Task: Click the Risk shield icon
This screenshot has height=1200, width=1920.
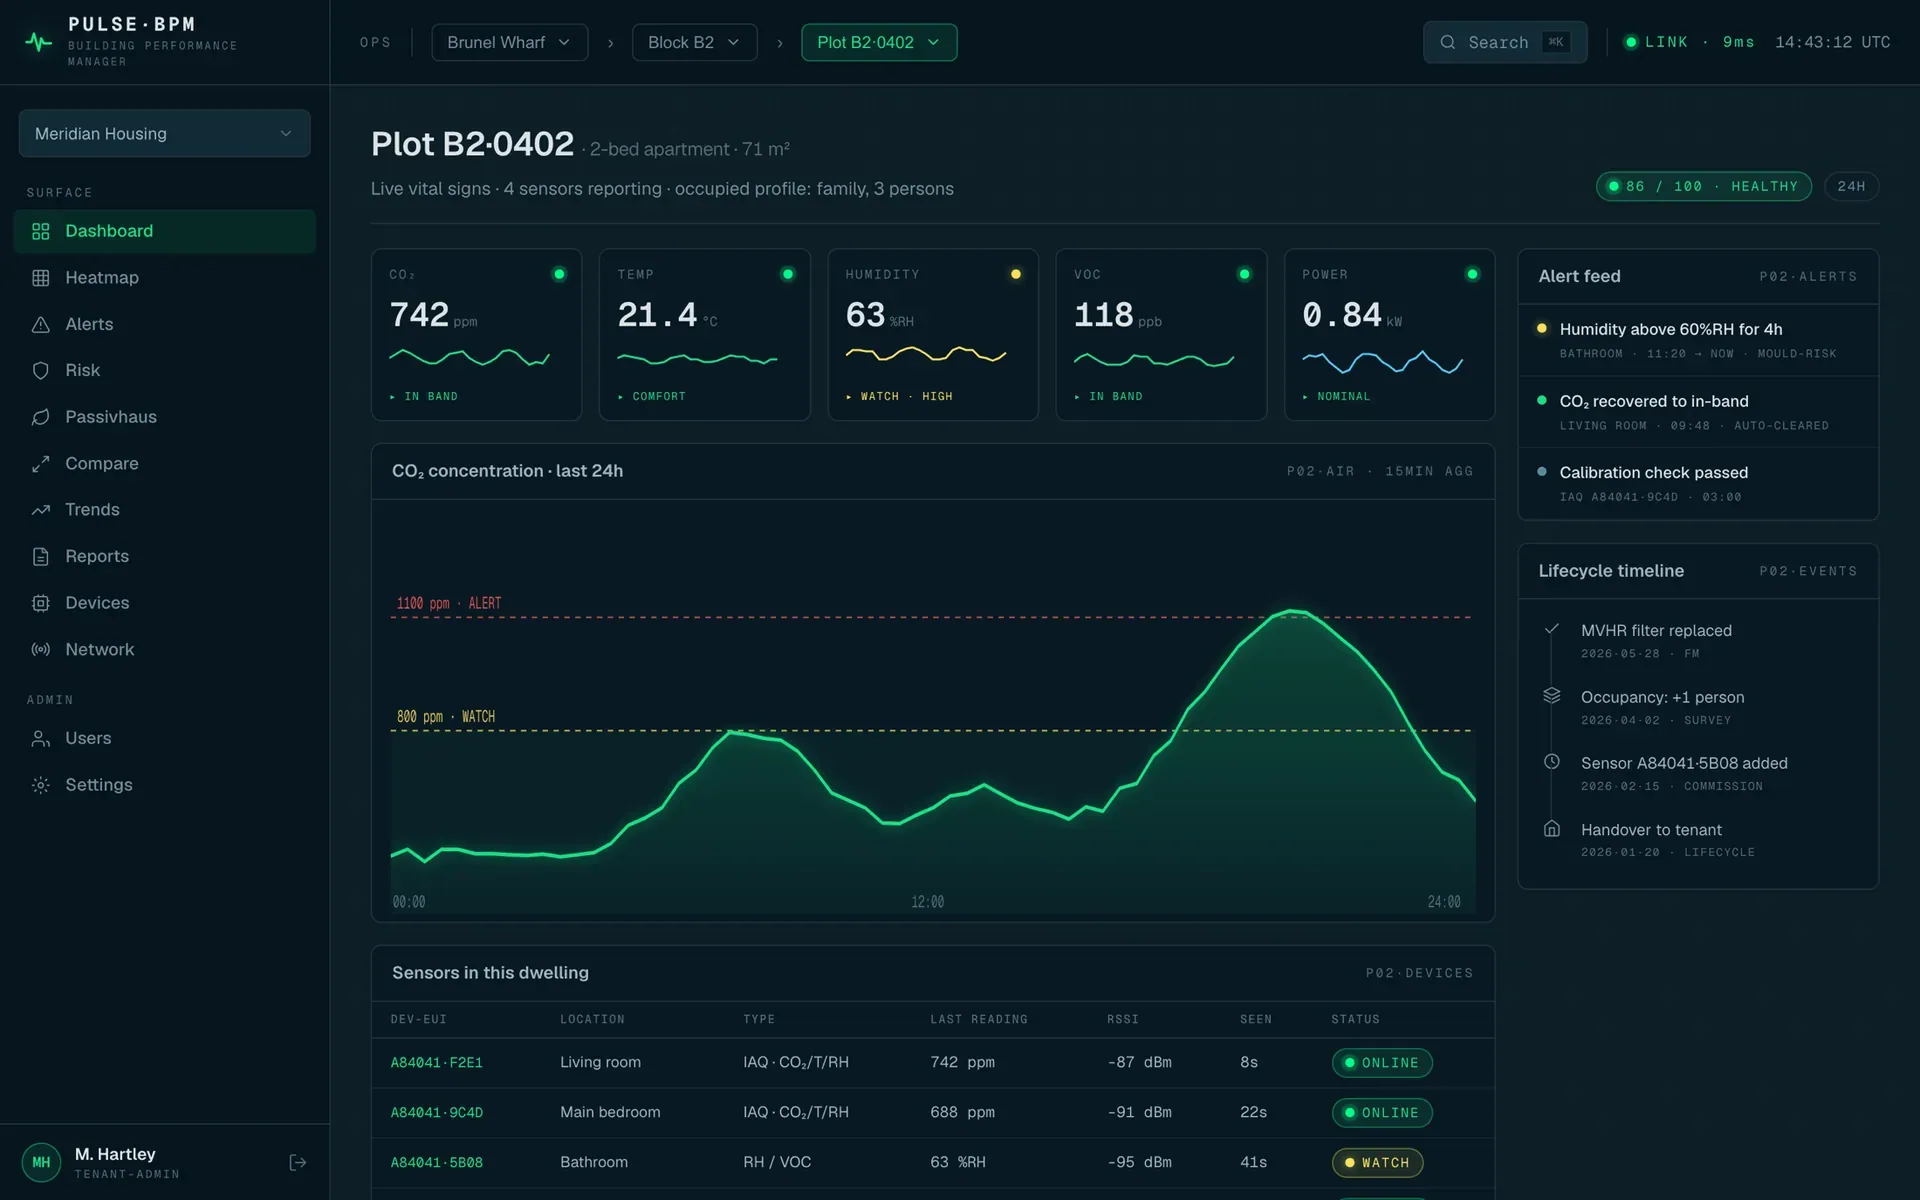Action: pyautogui.click(x=40, y=370)
